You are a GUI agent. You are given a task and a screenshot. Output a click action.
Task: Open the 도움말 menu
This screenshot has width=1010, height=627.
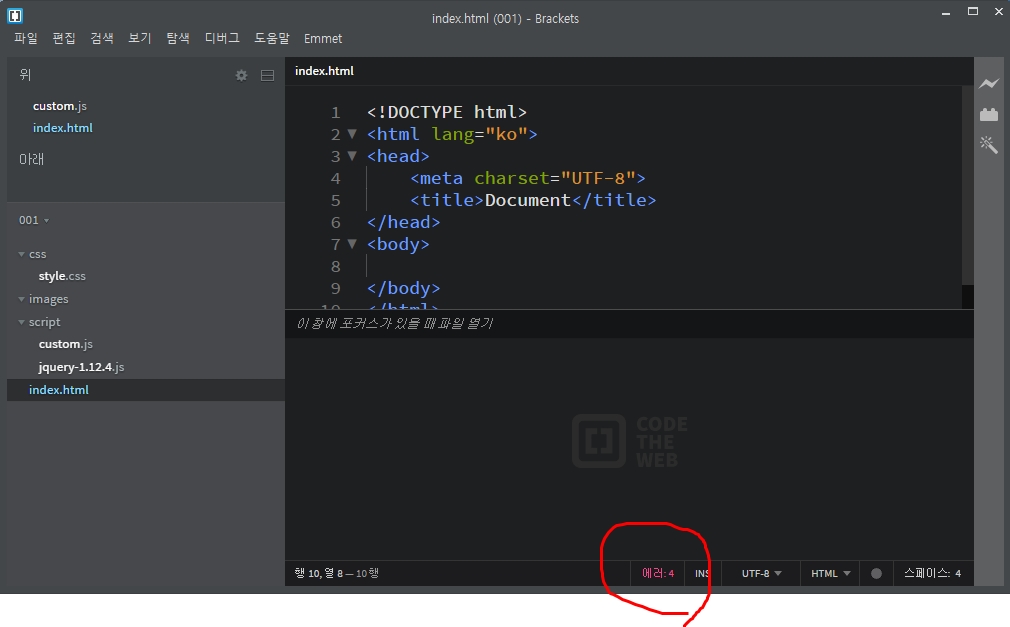tap(272, 38)
